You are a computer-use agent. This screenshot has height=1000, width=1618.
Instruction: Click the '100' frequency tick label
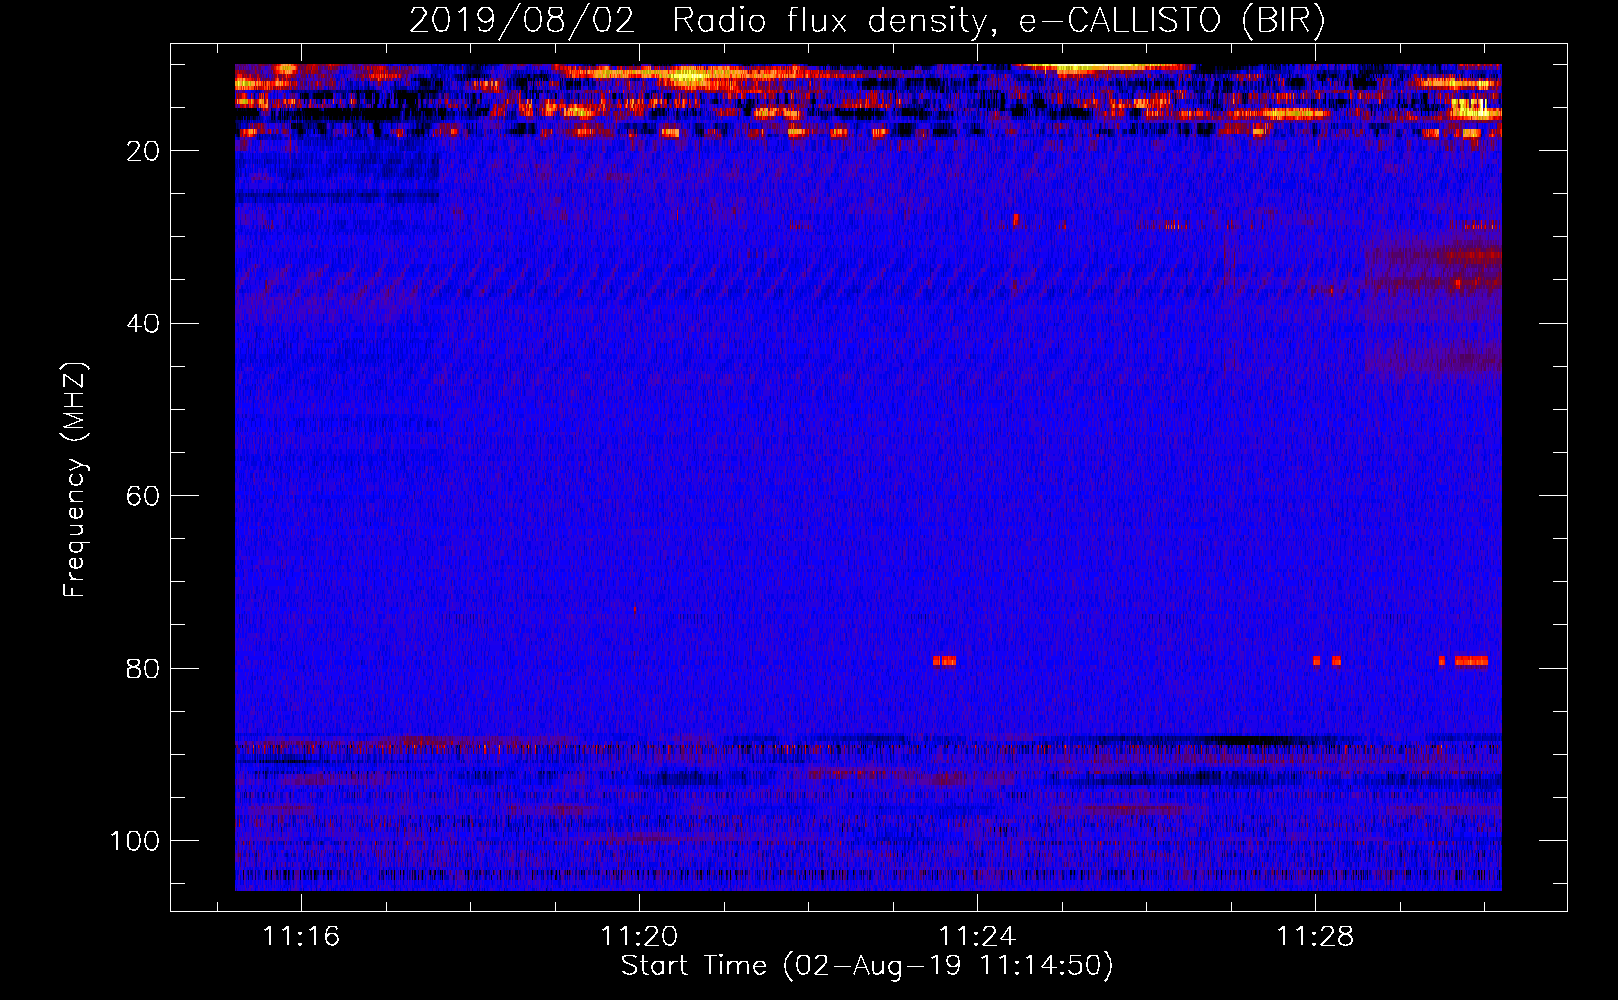(x=135, y=841)
